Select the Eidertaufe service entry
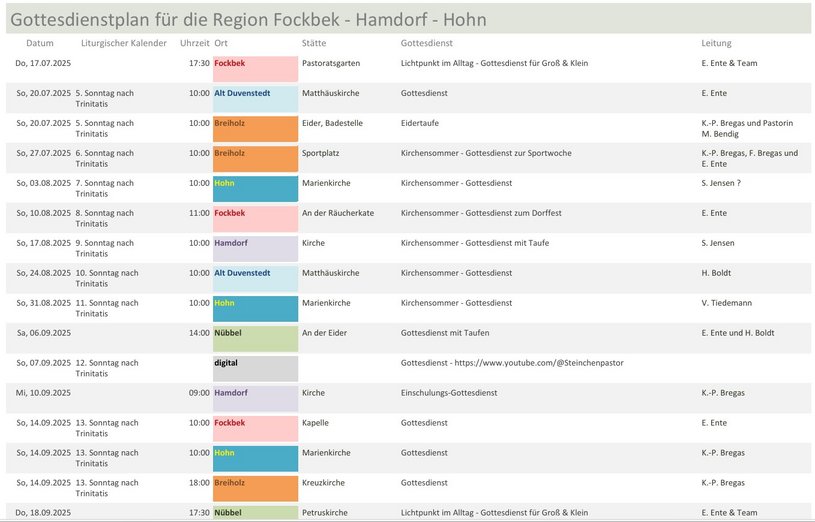 tap(419, 123)
